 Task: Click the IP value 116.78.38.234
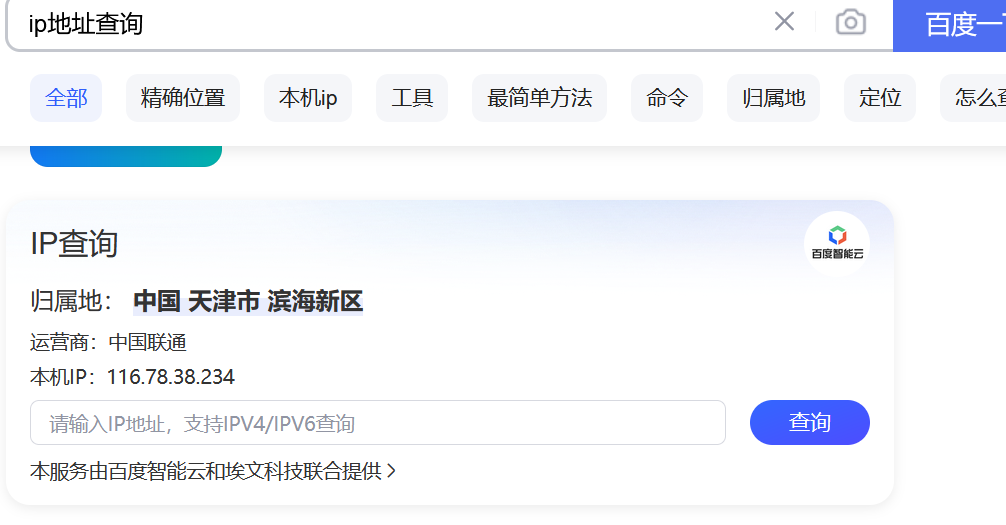coord(171,377)
